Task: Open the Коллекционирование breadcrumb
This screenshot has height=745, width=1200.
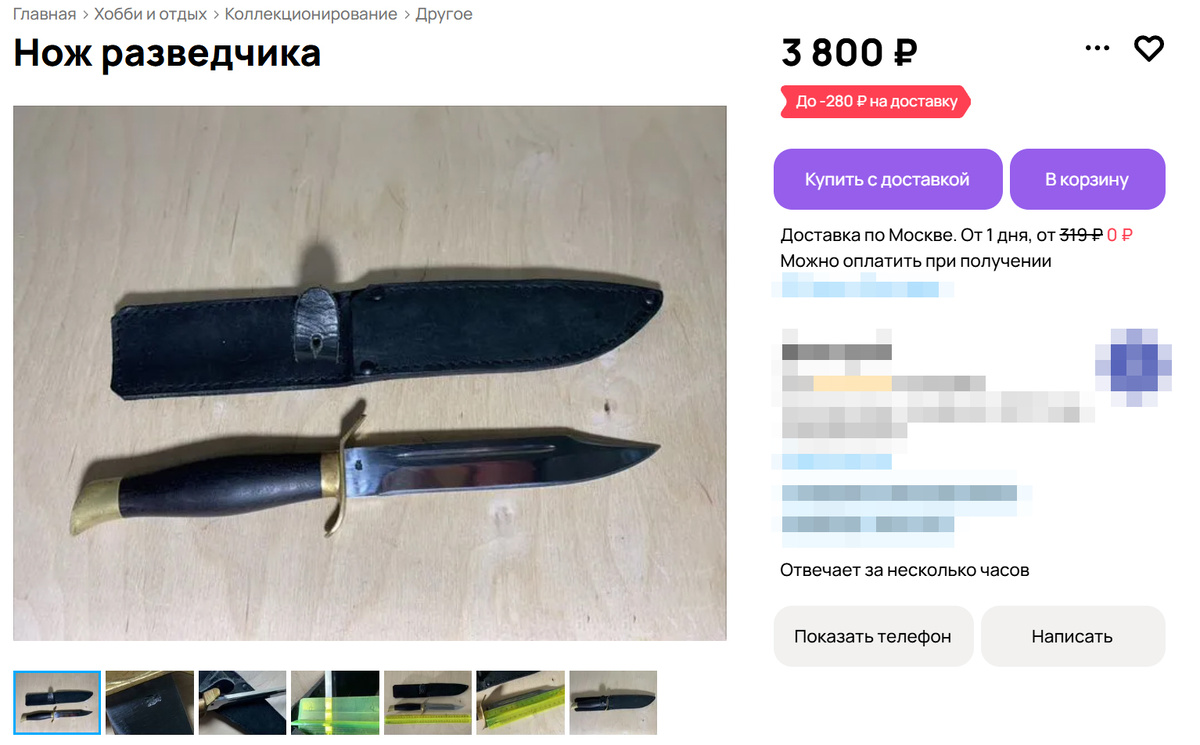Action: click(311, 14)
